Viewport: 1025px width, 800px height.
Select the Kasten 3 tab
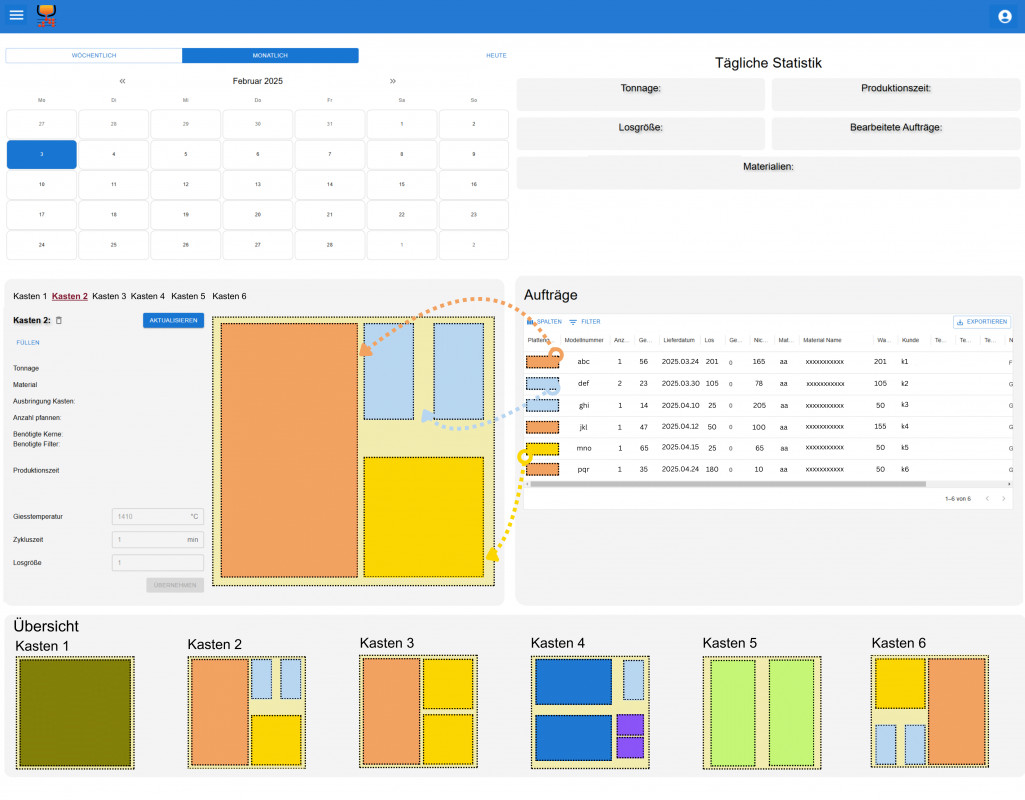click(109, 296)
